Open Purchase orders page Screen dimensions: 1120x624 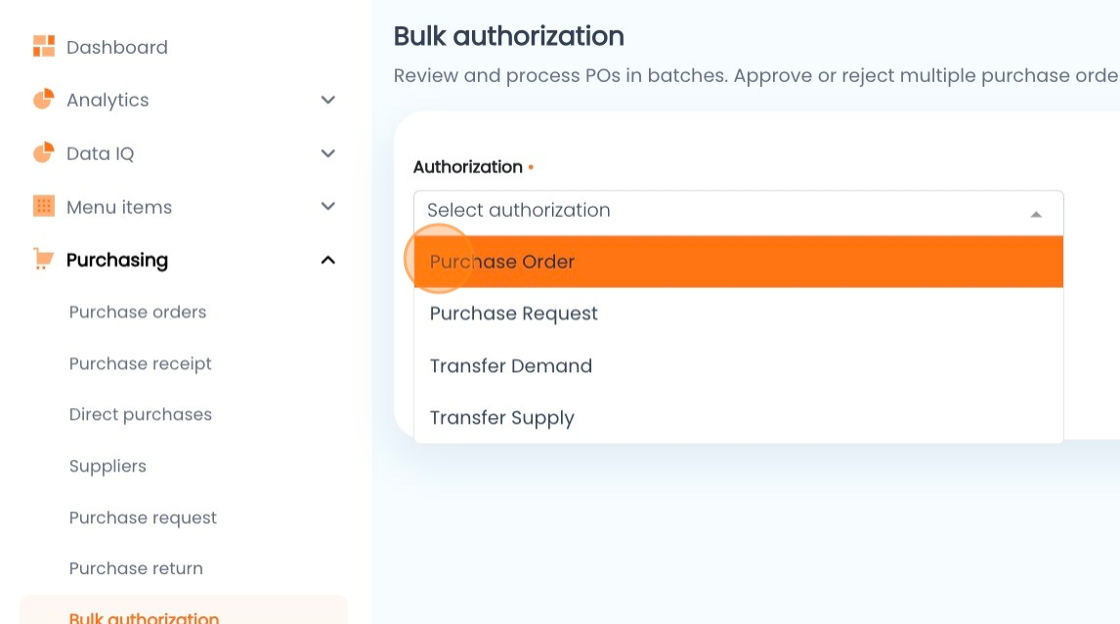[137, 312]
